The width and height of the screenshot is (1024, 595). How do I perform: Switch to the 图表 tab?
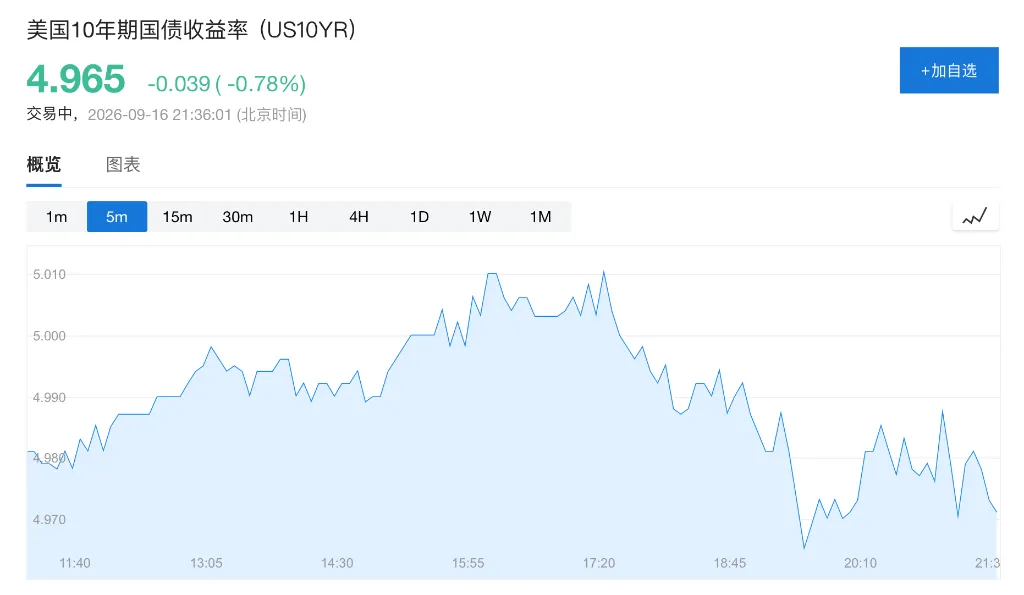[123, 165]
